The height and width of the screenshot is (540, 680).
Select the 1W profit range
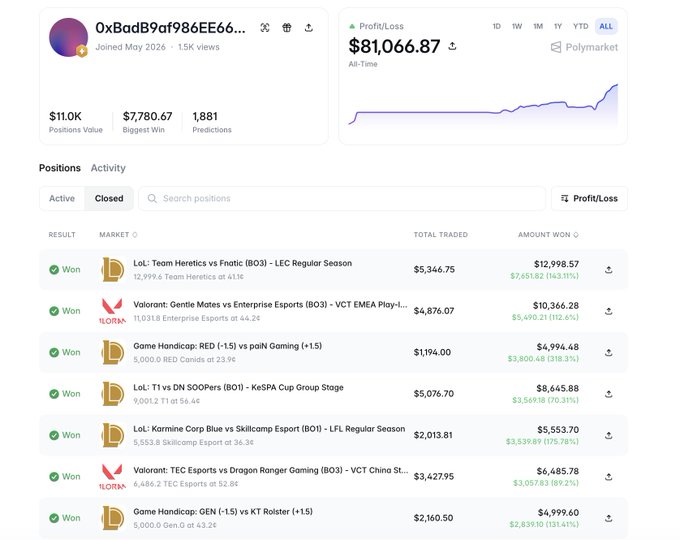tap(517, 26)
